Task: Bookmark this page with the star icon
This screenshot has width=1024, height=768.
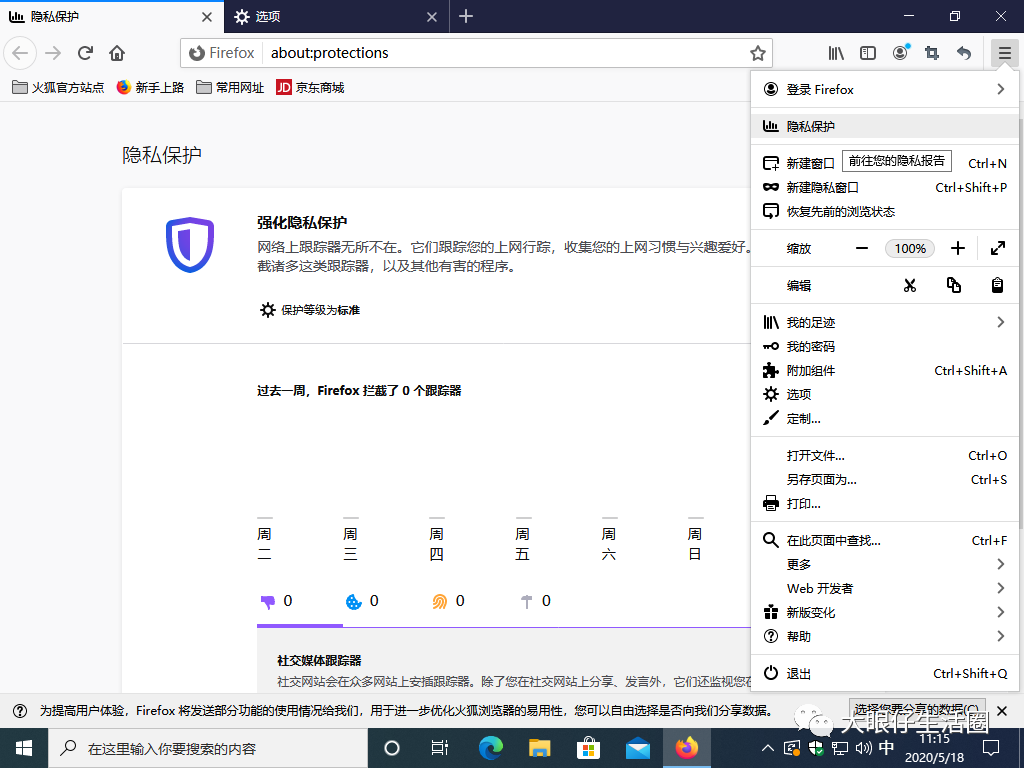Action: (758, 53)
